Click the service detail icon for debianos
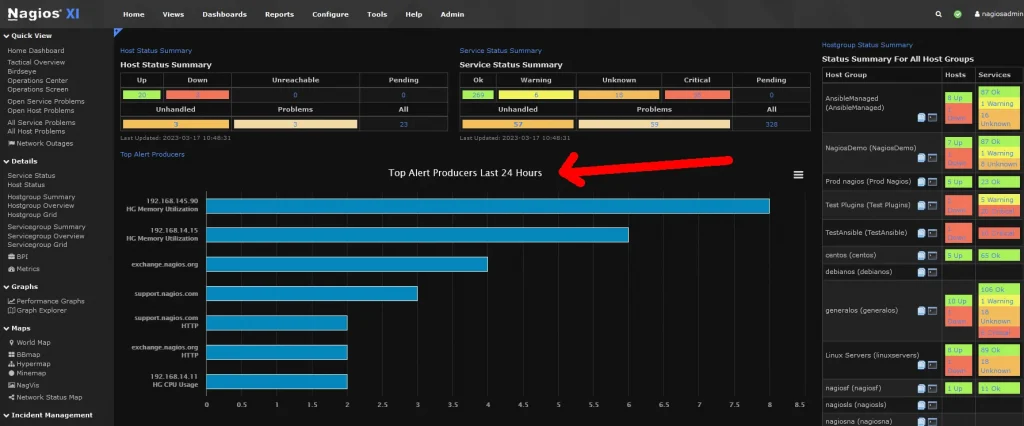This screenshot has width=1024, height=426. pyautogui.click(x=921, y=272)
